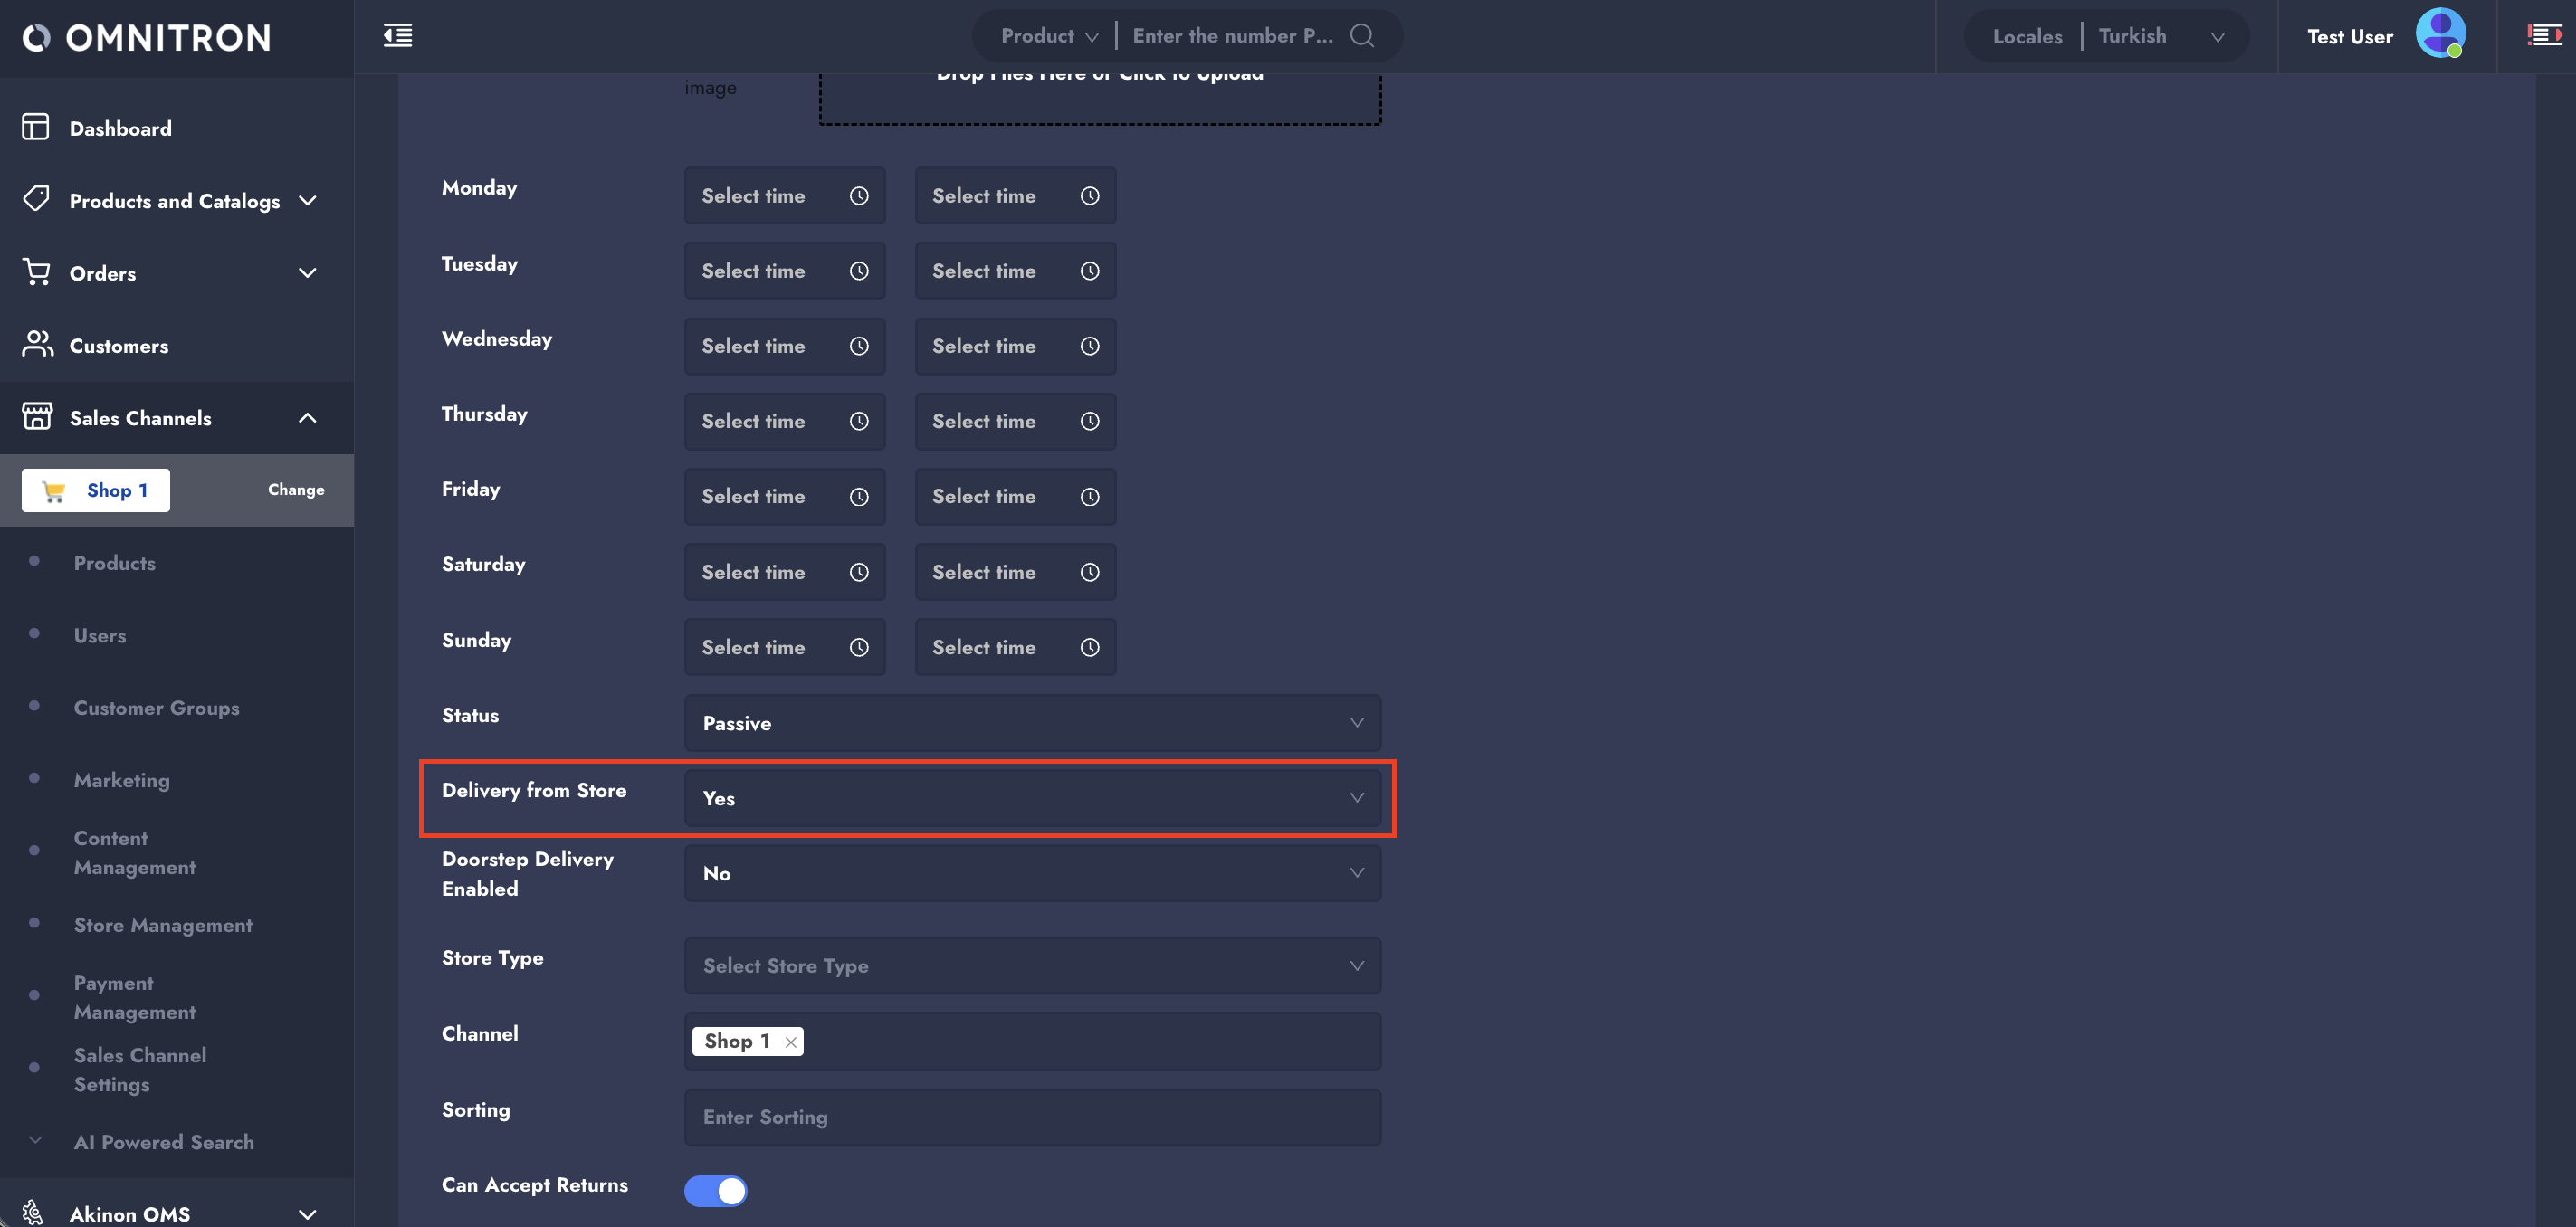The width and height of the screenshot is (2576, 1227).
Task: Click the Change shop button
Action: coord(295,490)
